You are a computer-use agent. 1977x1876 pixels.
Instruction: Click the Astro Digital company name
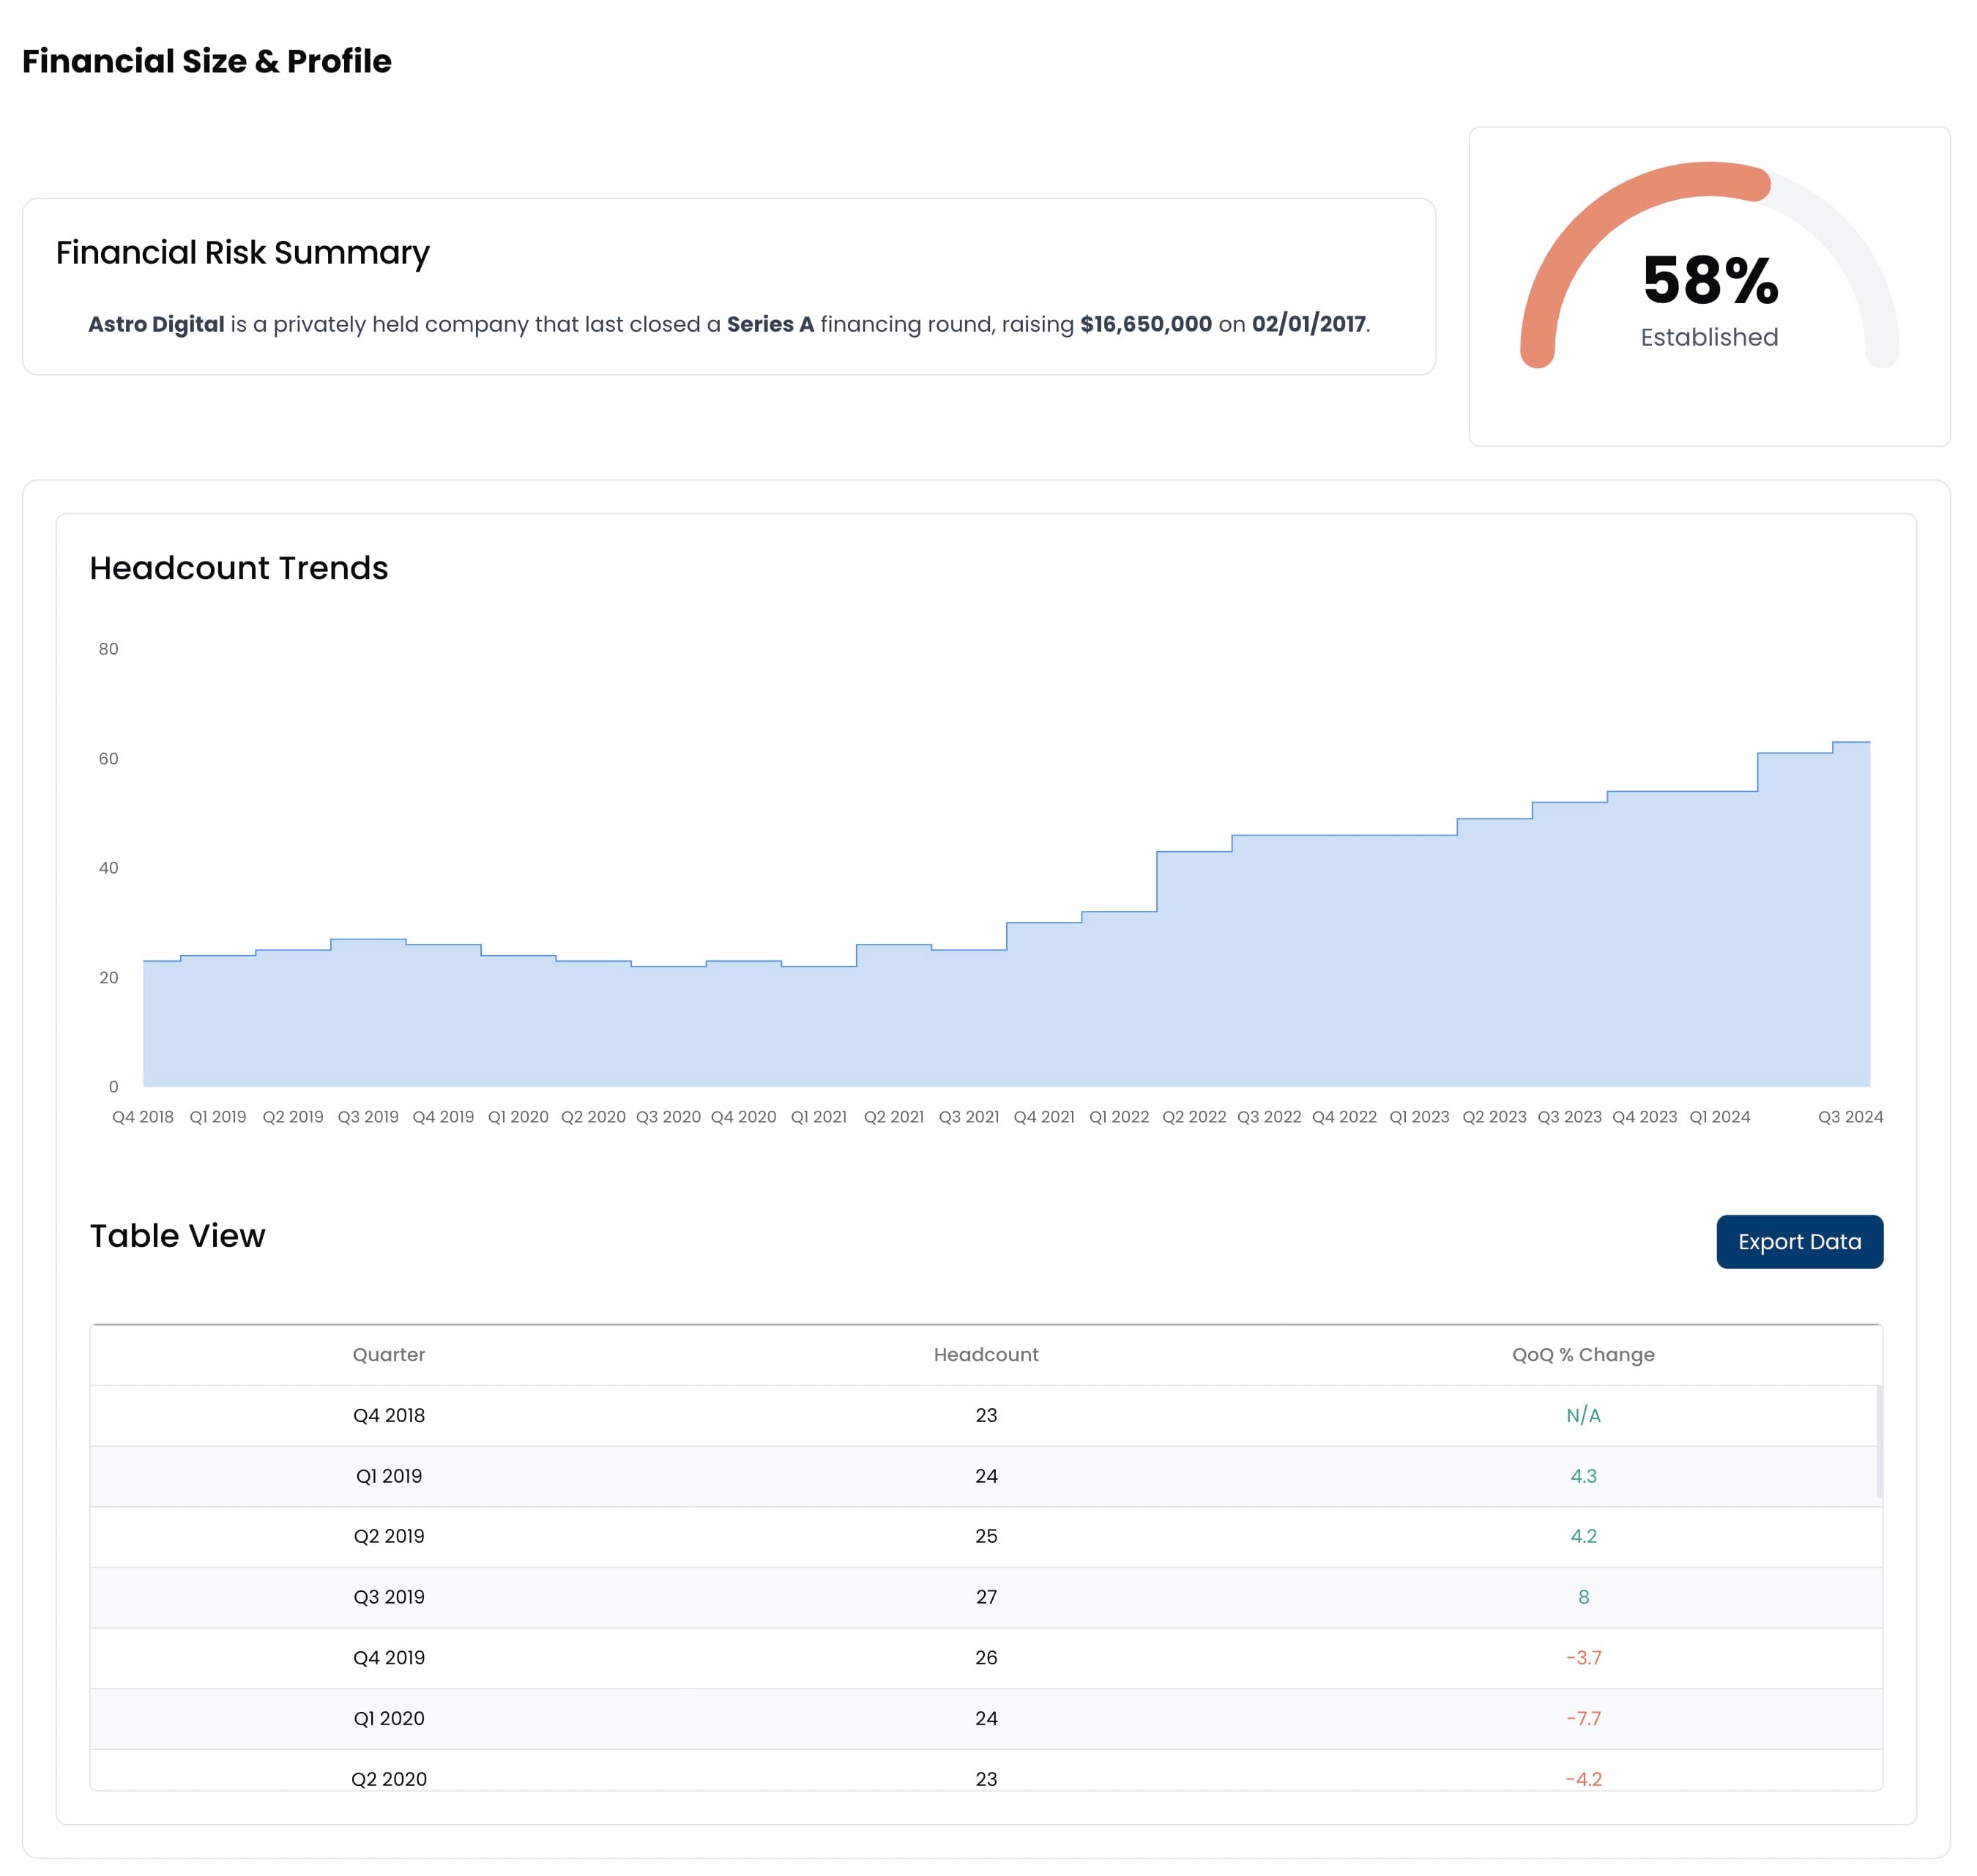pos(156,324)
